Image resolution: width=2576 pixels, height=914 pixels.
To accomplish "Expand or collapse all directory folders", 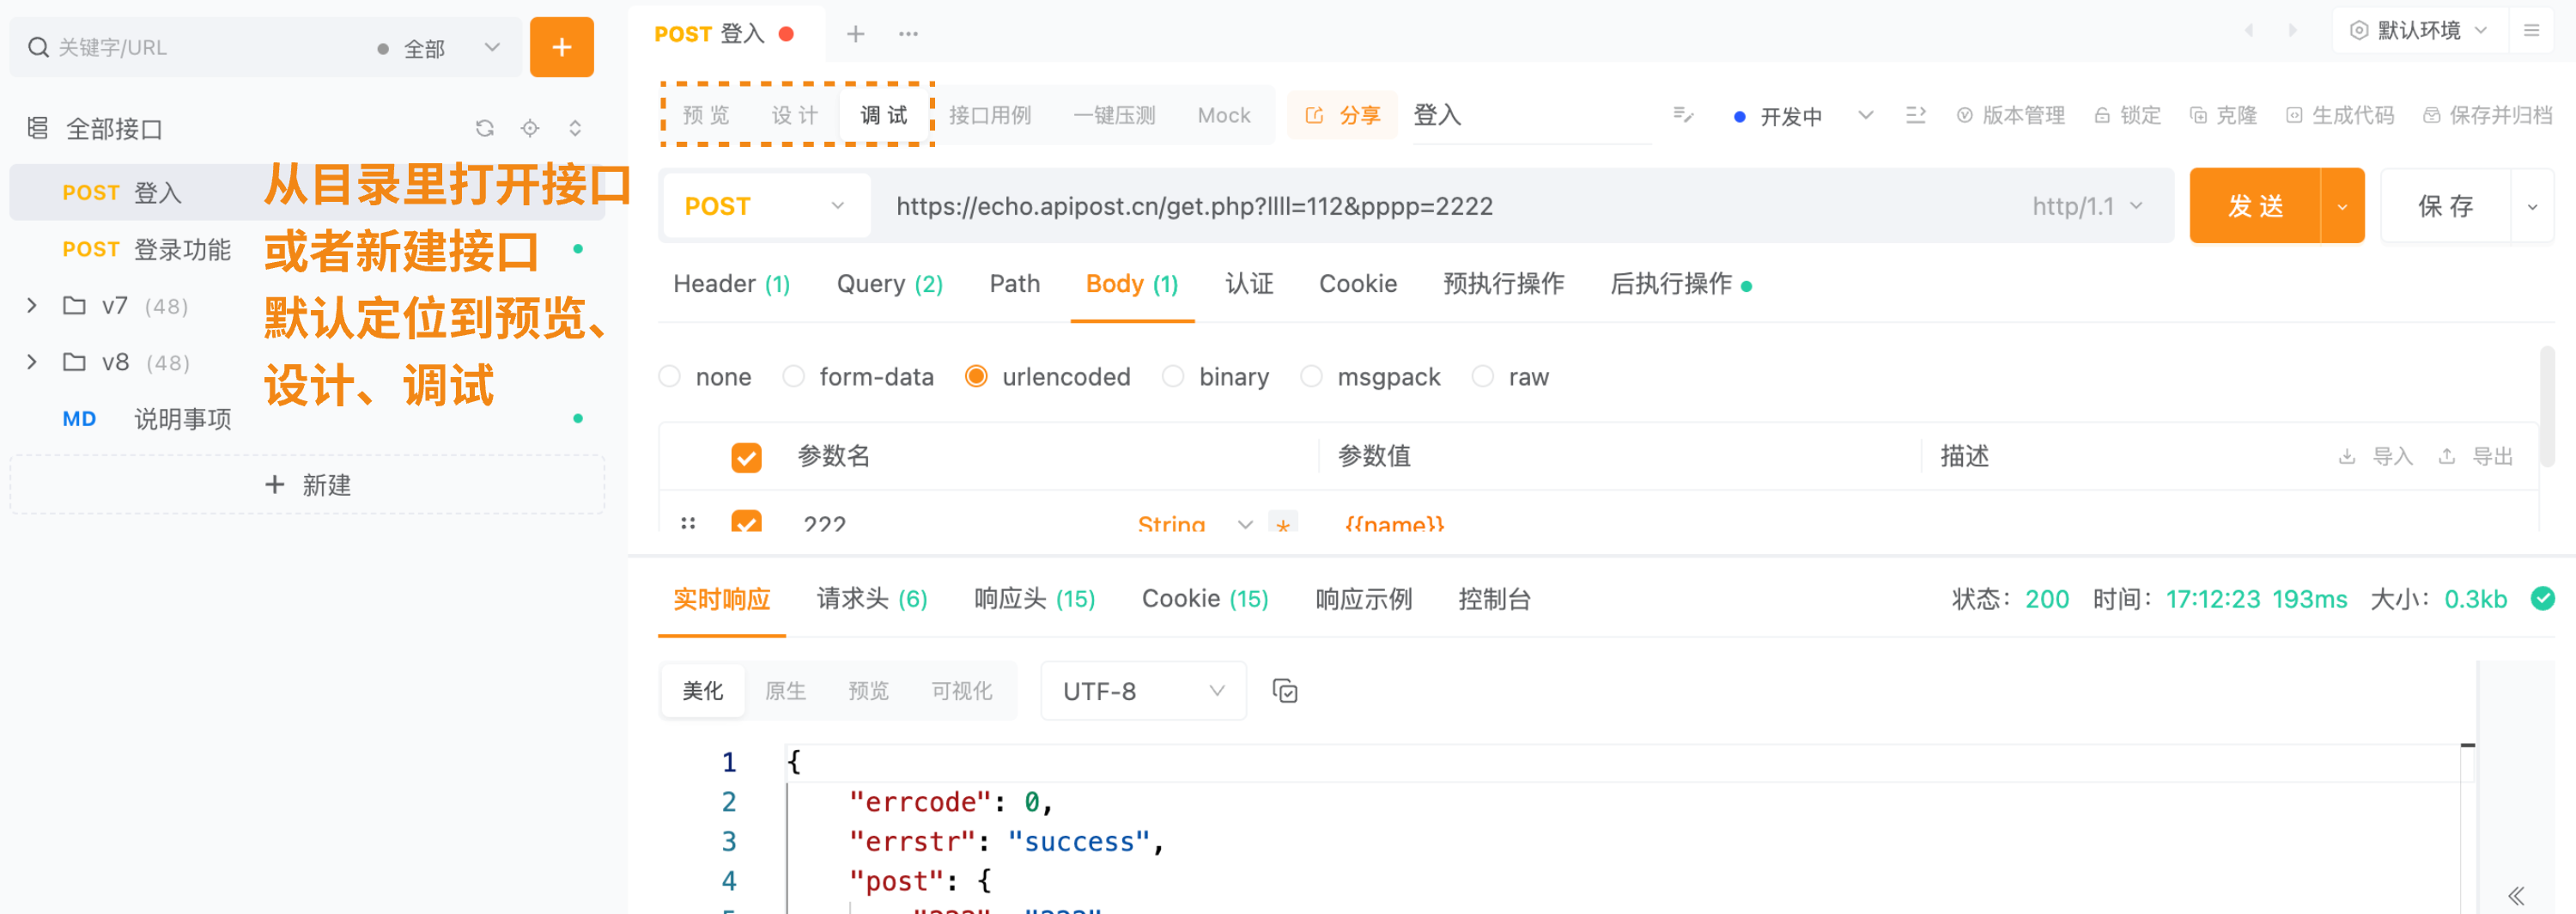I will tap(575, 128).
